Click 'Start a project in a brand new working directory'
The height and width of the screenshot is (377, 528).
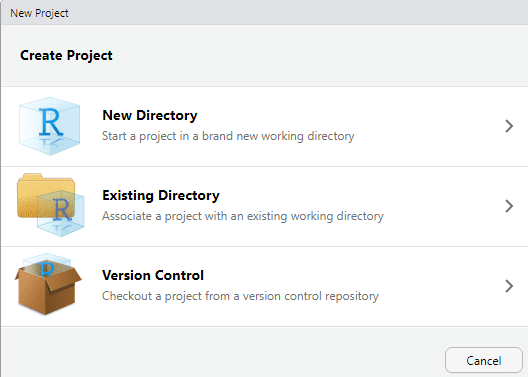click(x=228, y=136)
